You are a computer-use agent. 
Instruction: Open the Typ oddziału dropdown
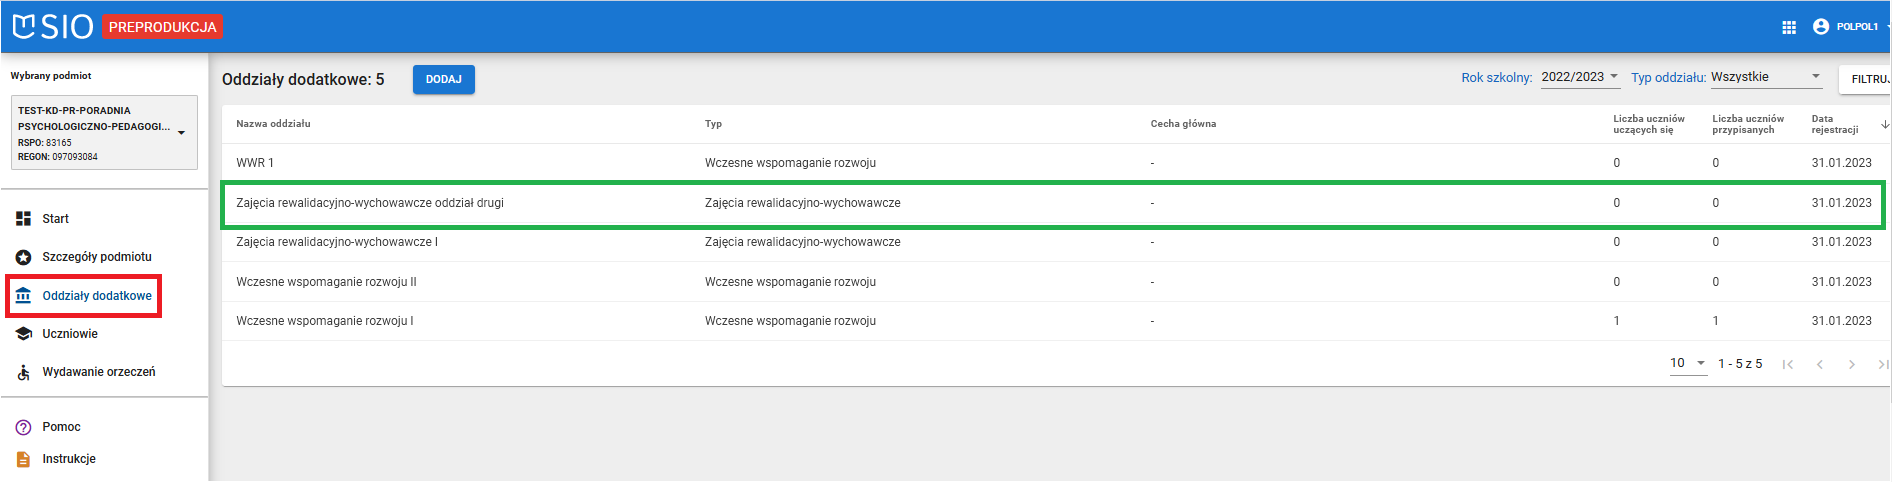tap(1765, 77)
